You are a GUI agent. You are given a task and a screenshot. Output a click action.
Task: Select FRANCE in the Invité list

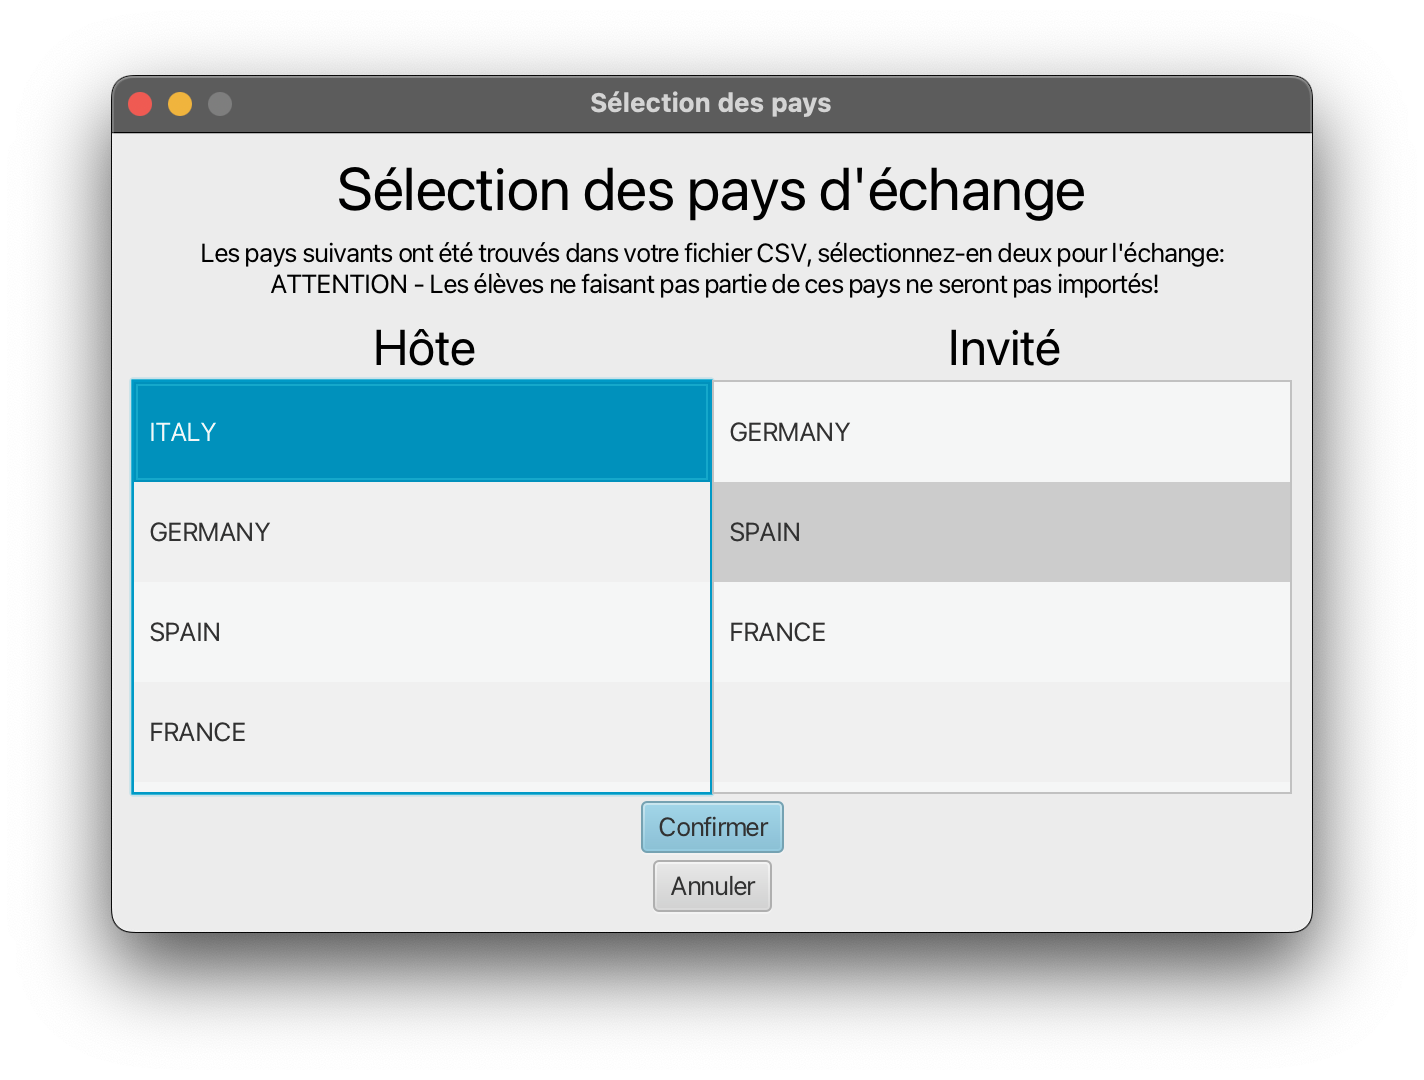(x=1000, y=631)
